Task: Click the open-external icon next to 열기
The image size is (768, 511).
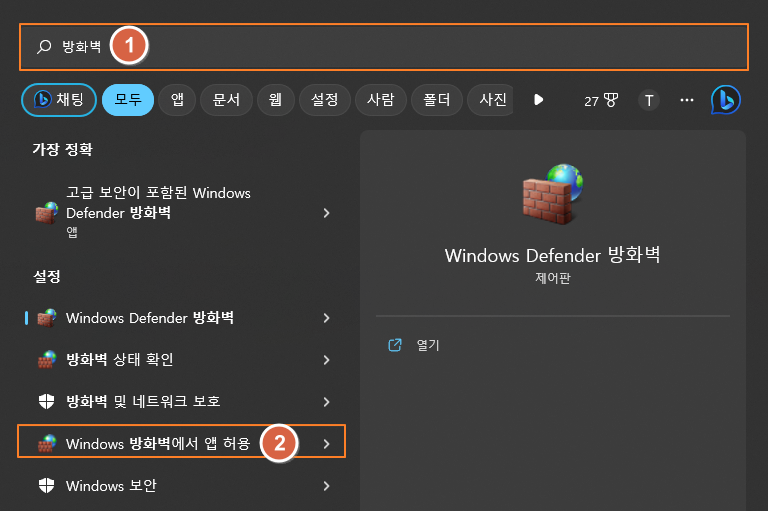Action: pyautogui.click(x=395, y=345)
